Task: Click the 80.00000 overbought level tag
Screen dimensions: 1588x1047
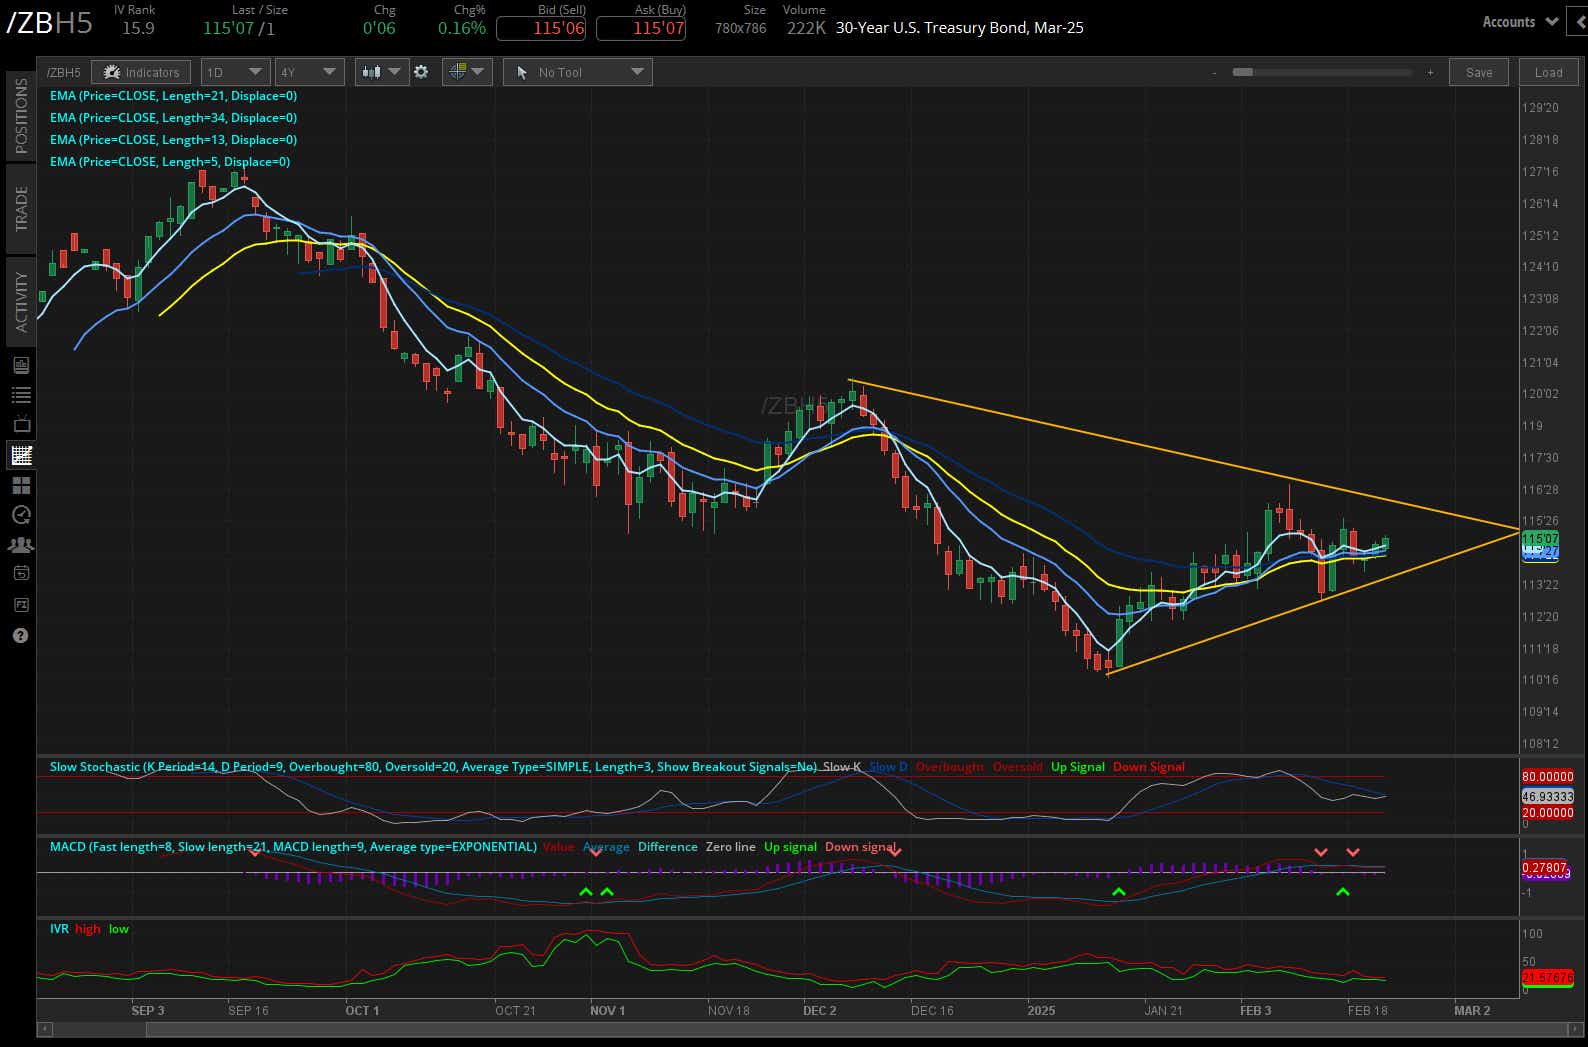Action: click(x=1548, y=776)
